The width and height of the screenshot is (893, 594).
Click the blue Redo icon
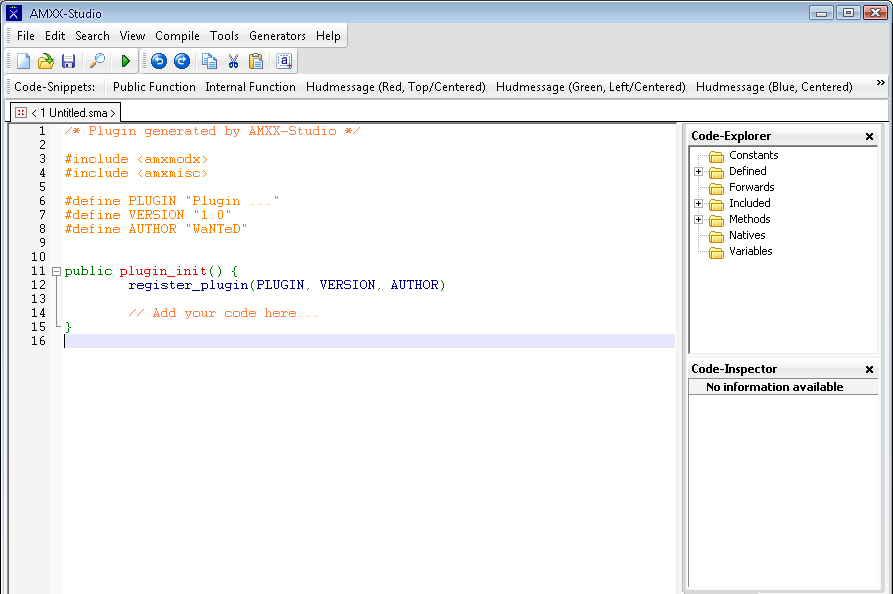click(181, 61)
